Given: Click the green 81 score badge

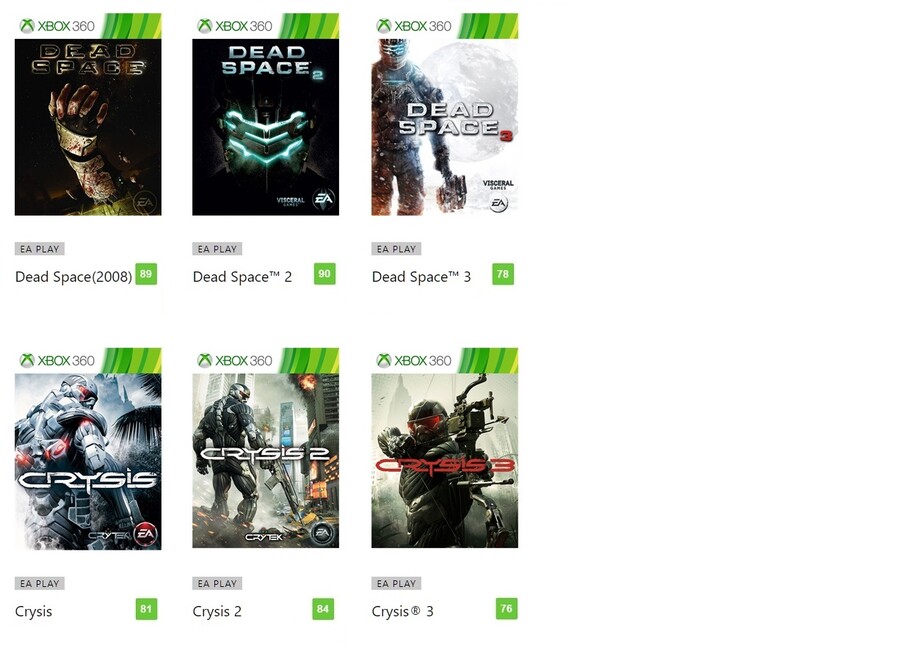Looking at the screenshot, I should pos(146,609).
